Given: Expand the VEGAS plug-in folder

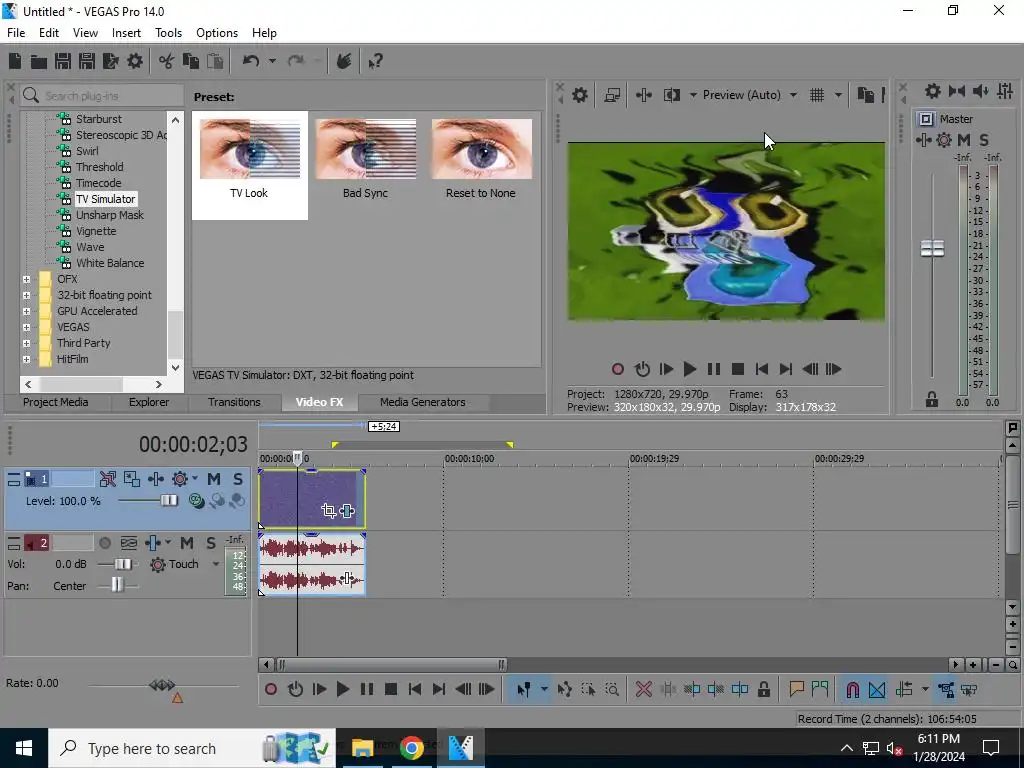Looking at the screenshot, I should tap(27, 327).
